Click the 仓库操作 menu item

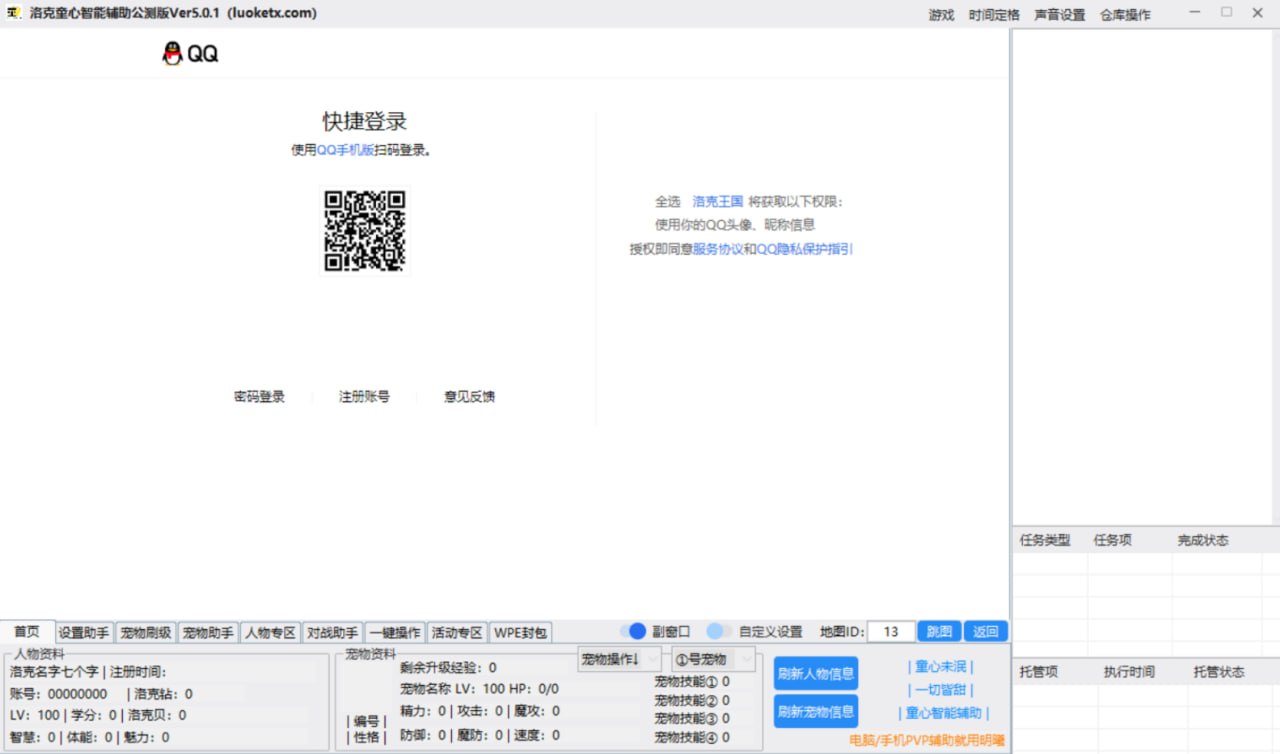[1124, 14]
